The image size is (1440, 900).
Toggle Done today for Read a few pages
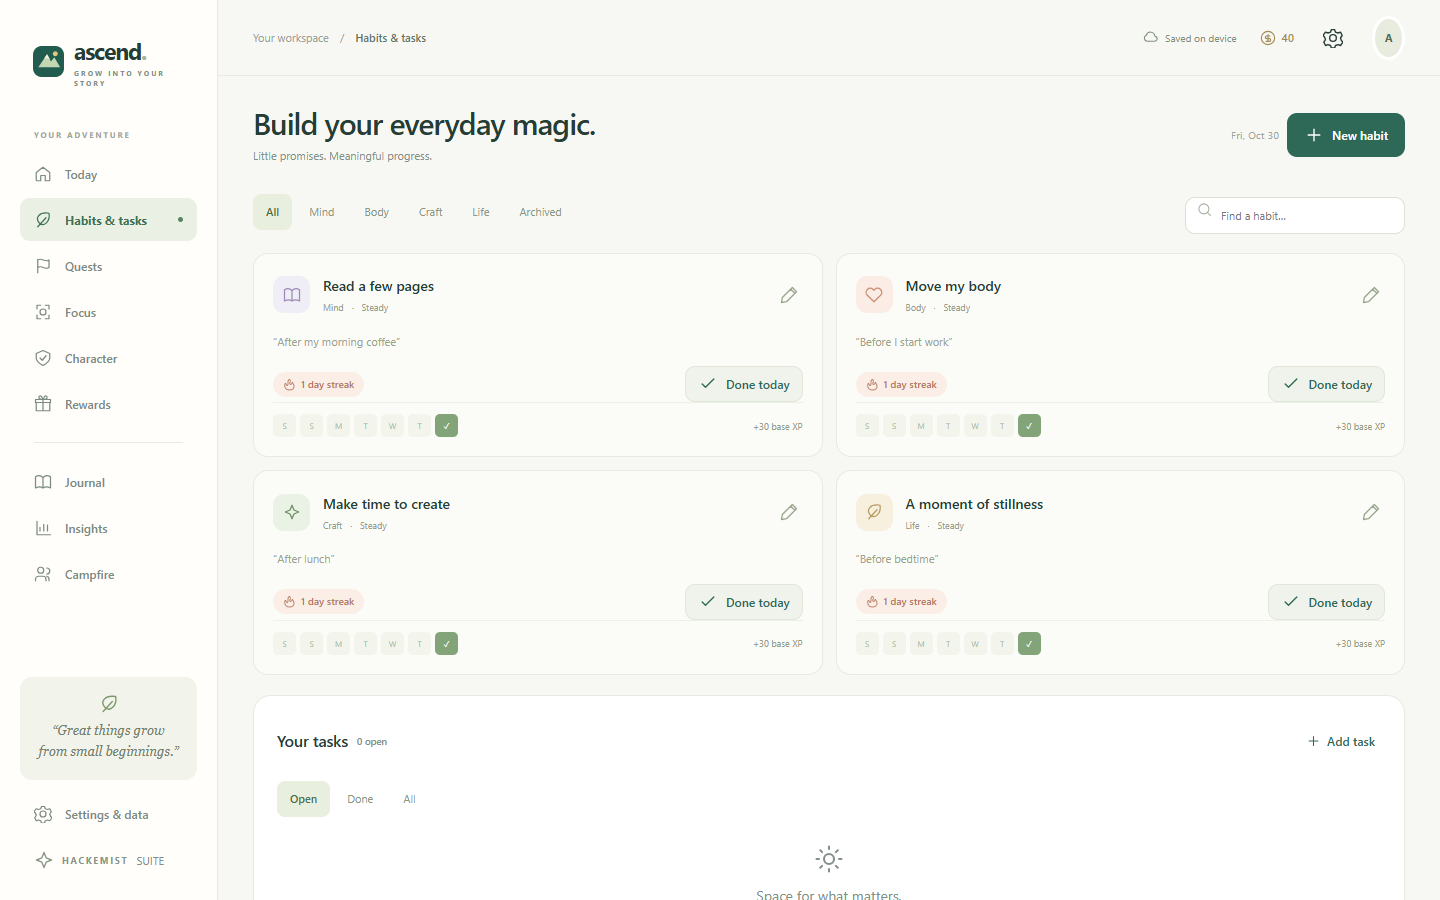click(x=744, y=384)
